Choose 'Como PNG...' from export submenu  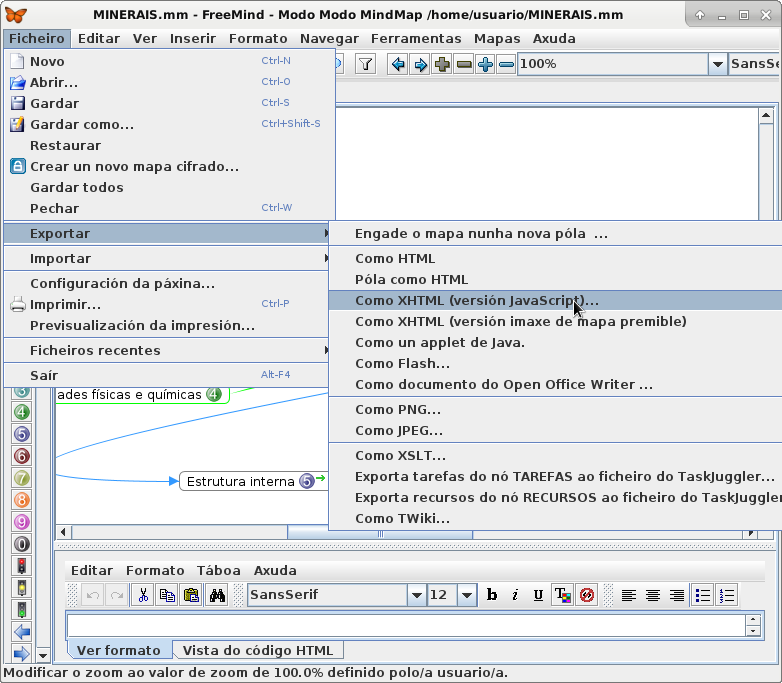click(x=398, y=409)
